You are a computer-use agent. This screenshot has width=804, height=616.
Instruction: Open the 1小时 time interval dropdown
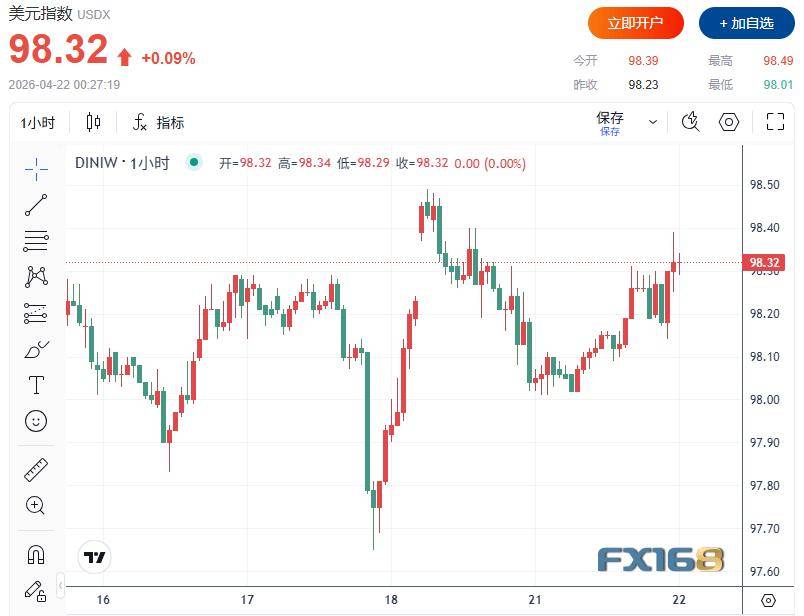[38, 123]
